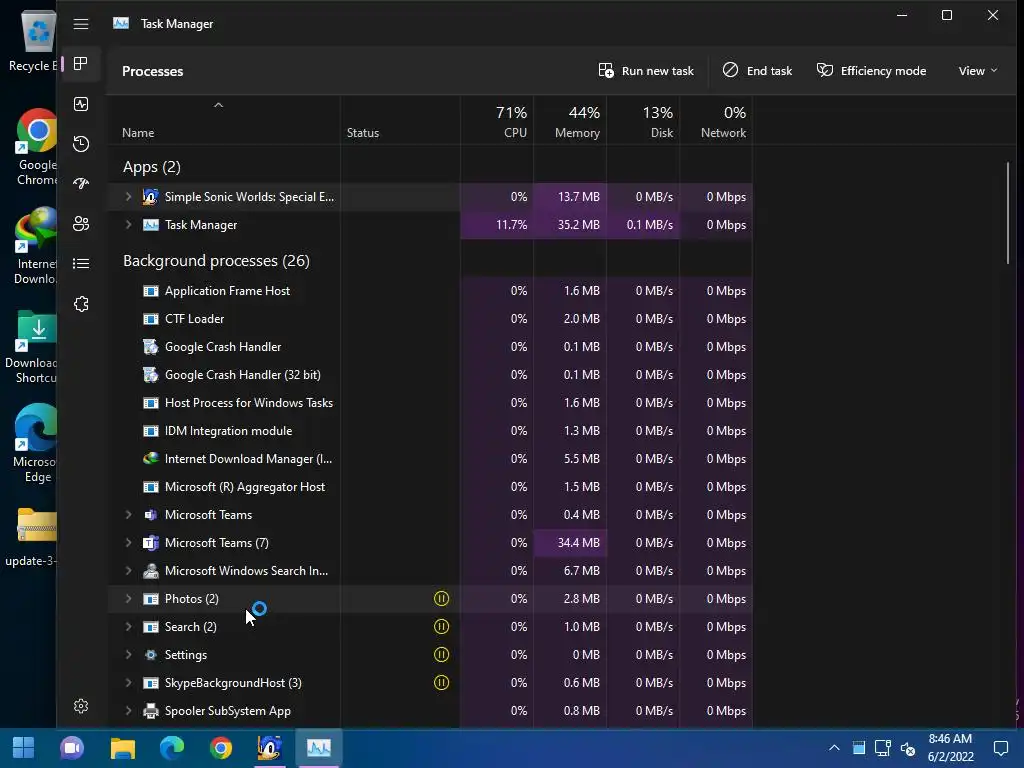1024x768 pixels.
Task: Sort processes by Network usage column
Action: (716, 120)
